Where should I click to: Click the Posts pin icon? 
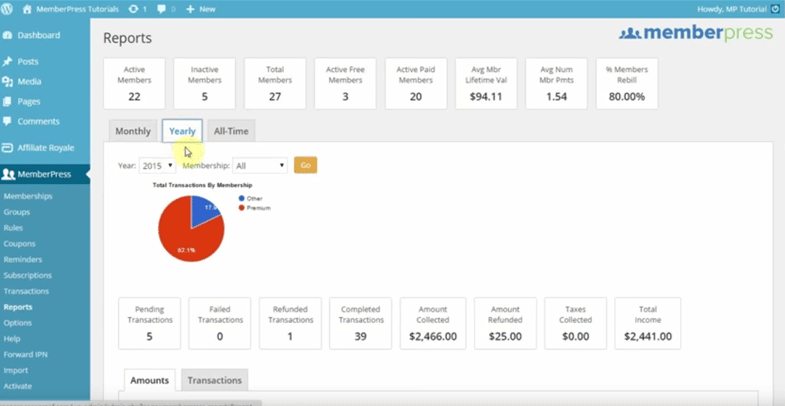pyautogui.click(x=7, y=62)
